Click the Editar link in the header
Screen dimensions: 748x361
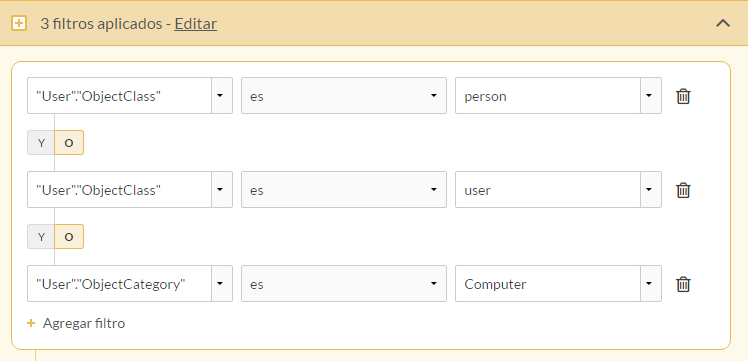(196, 23)
